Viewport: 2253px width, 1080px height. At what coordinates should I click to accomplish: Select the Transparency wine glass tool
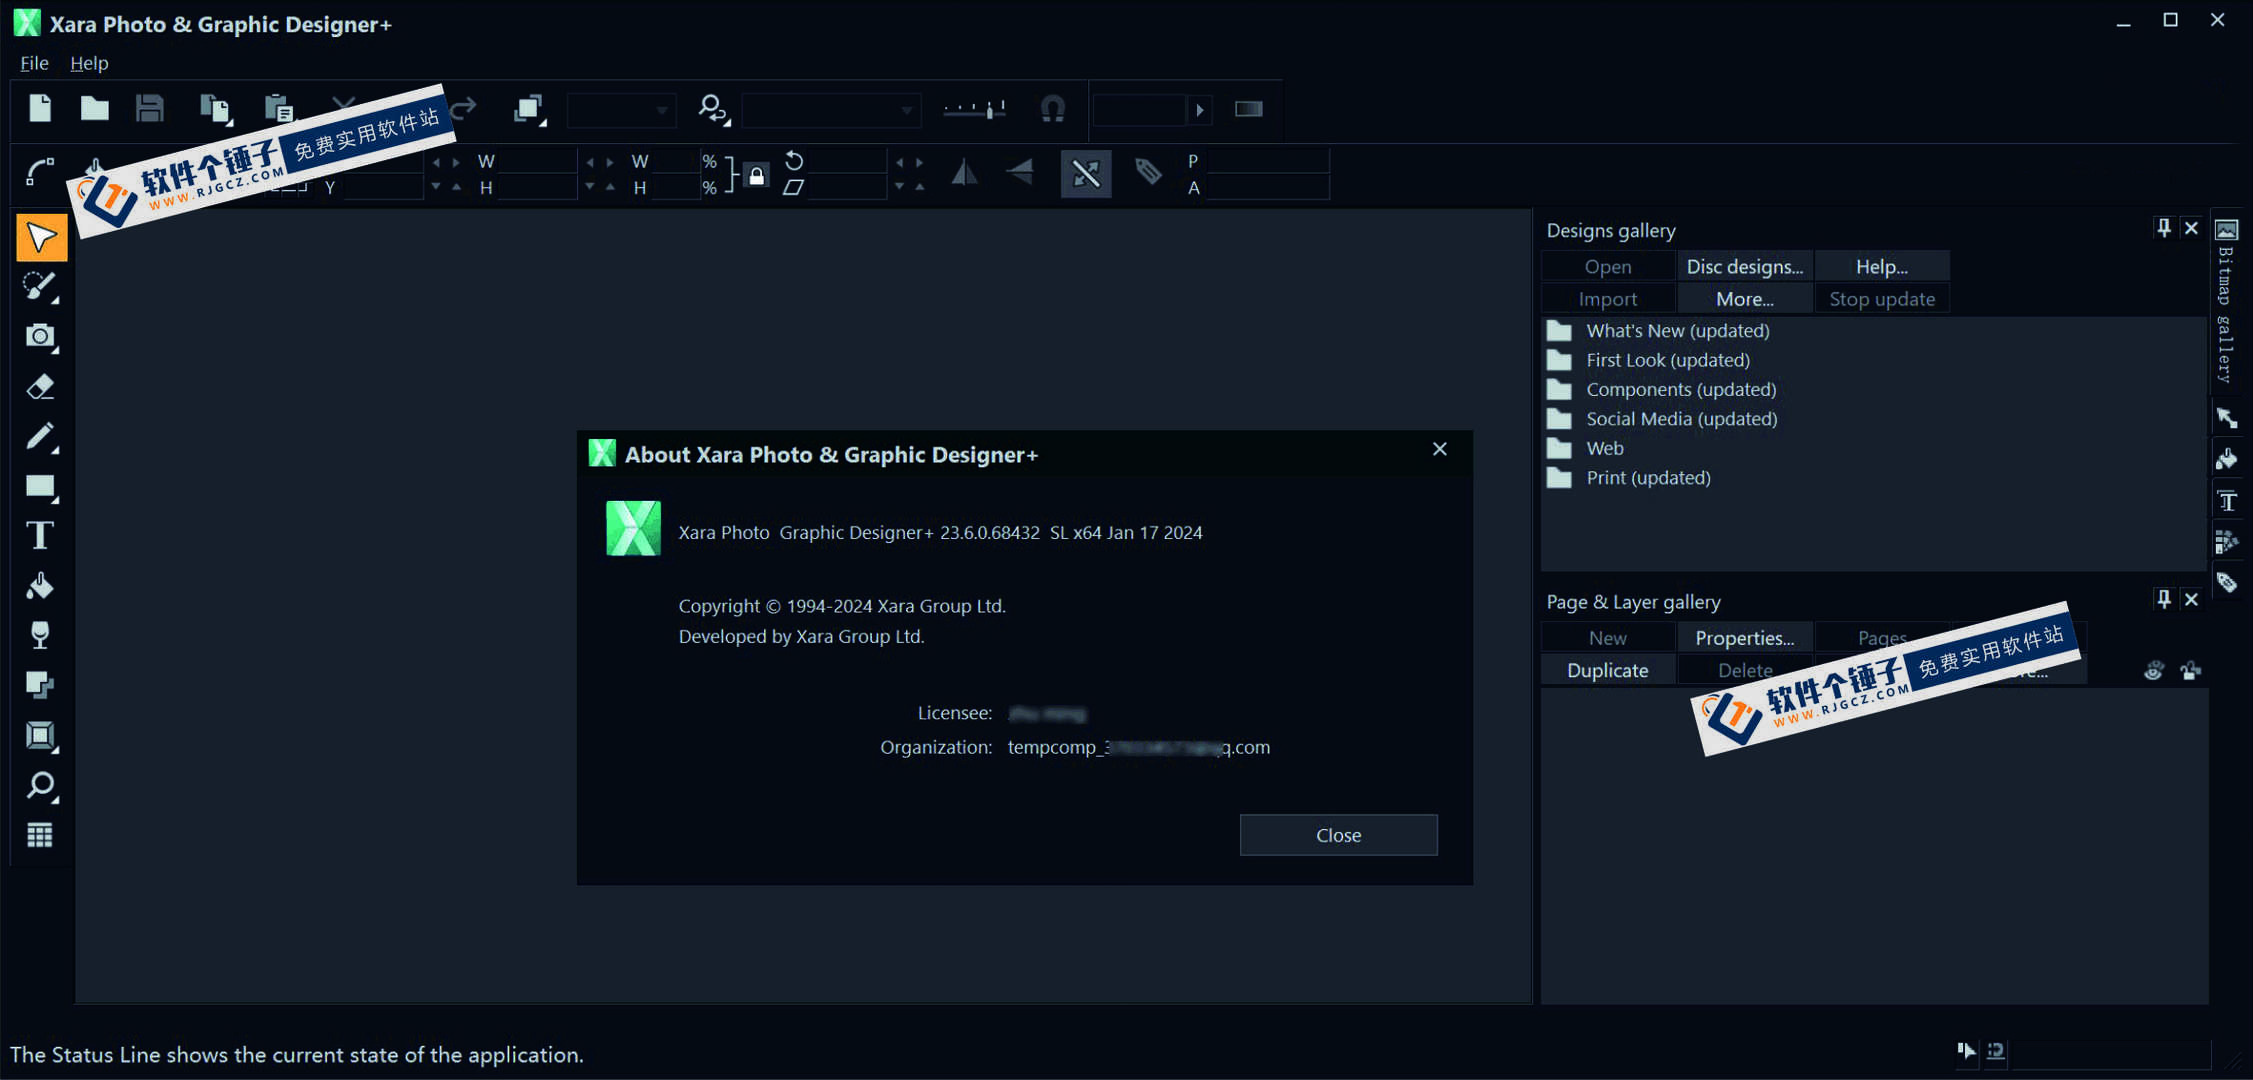point(41,636)
